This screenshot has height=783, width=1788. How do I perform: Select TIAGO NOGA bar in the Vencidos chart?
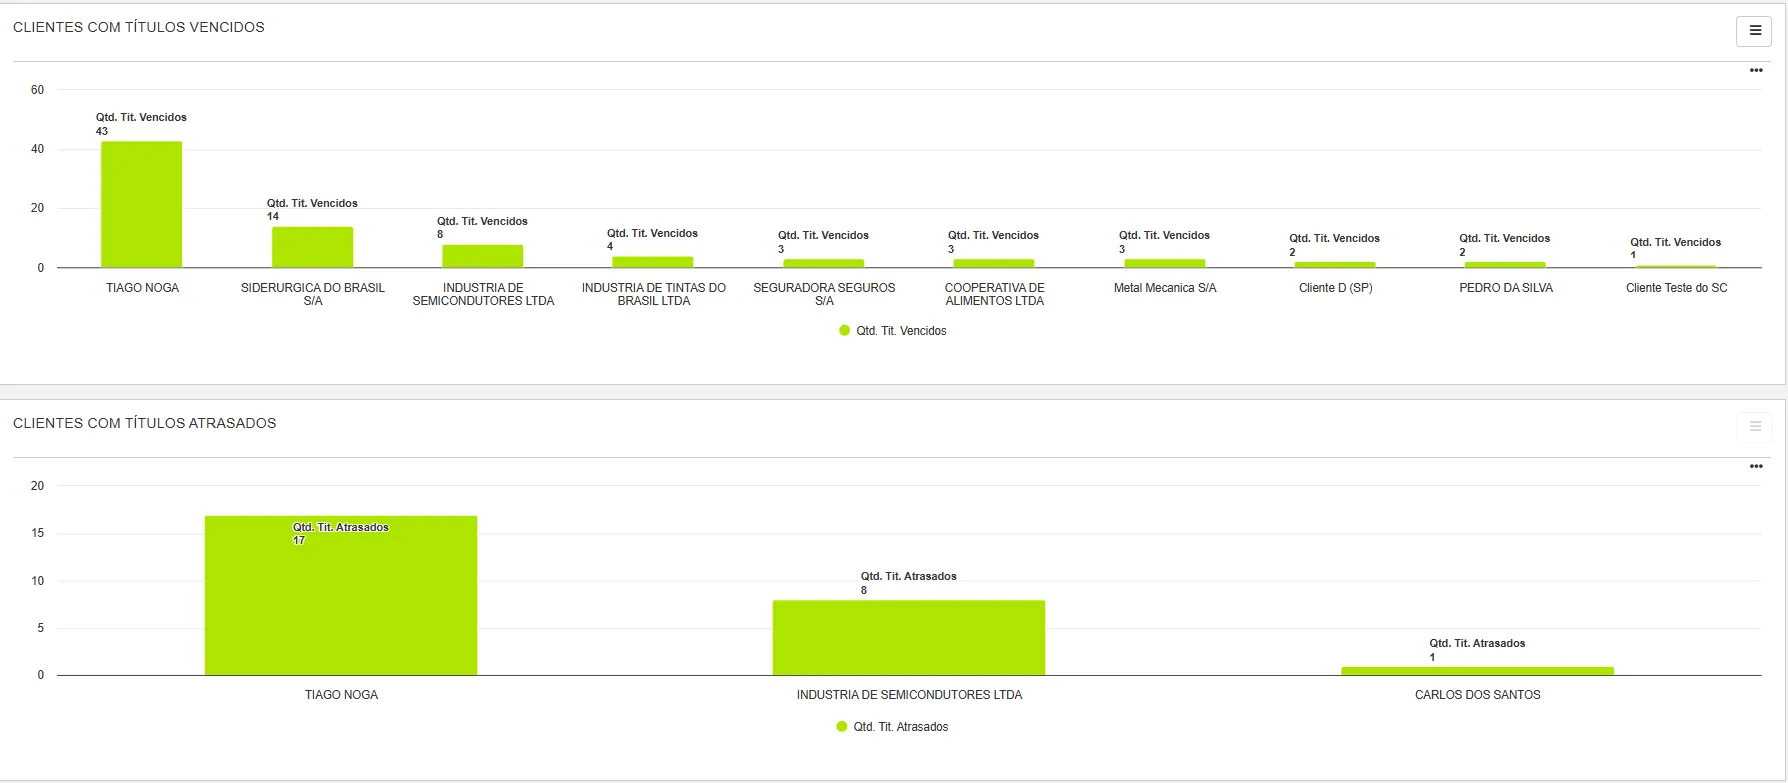142,205
